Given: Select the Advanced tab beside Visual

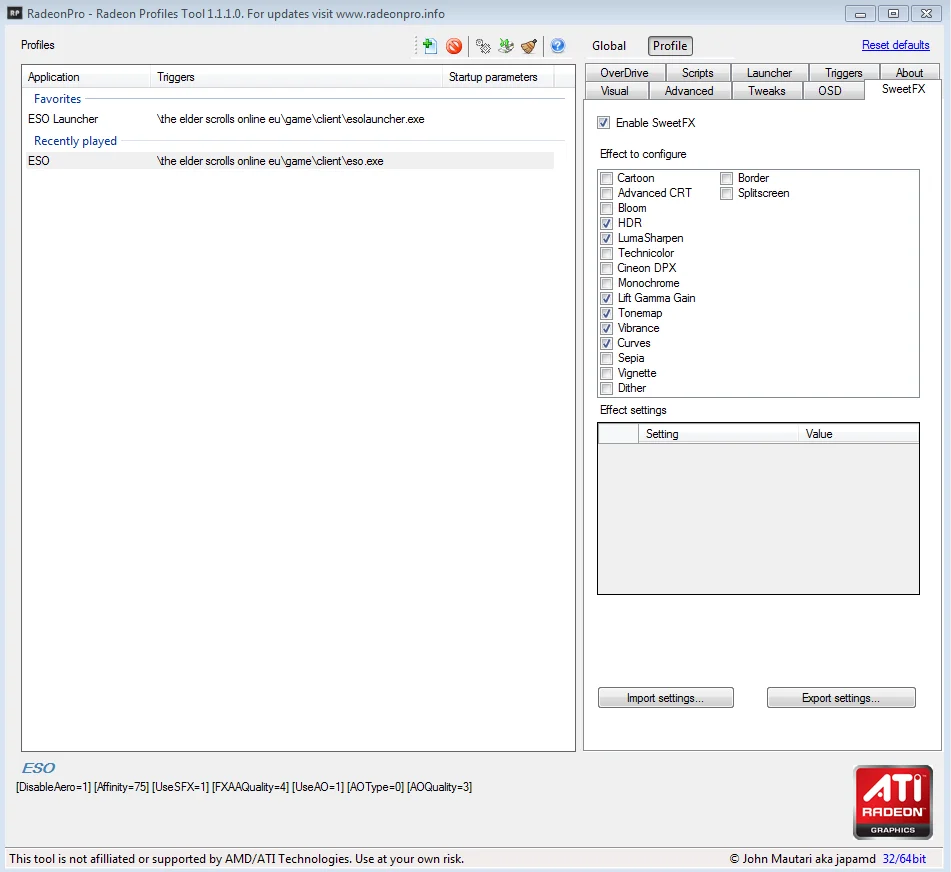Looking at the screenshot, I should coord(689,91).
